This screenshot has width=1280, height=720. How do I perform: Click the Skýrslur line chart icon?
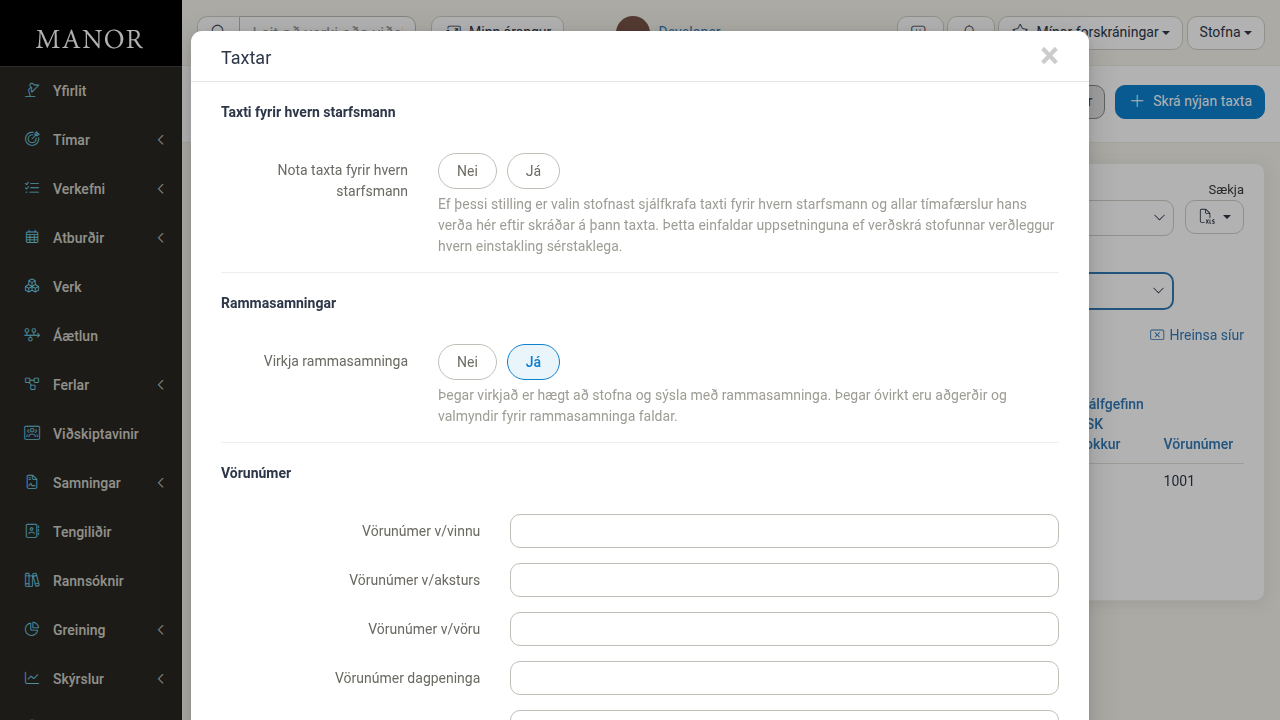32,679
